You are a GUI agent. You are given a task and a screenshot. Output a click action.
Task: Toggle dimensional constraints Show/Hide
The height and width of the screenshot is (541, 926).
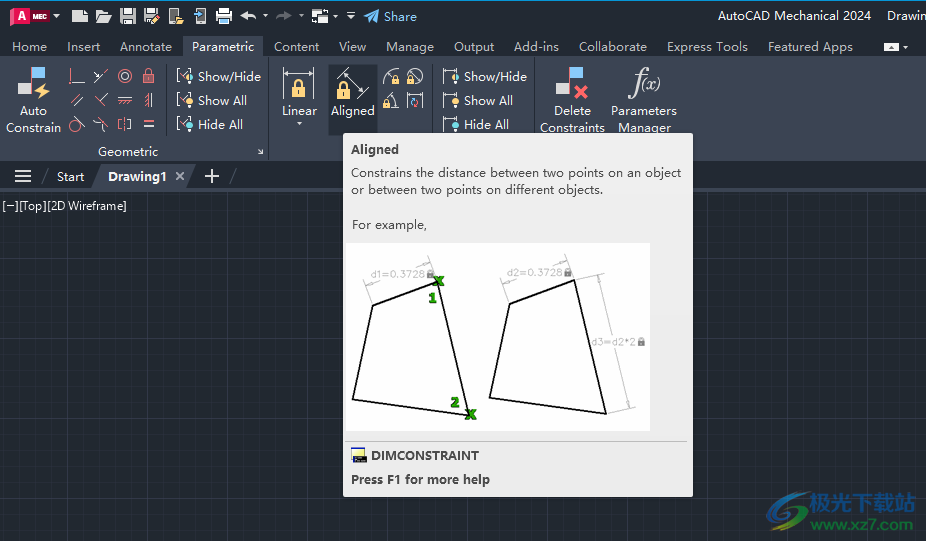[x=484, y=76]
